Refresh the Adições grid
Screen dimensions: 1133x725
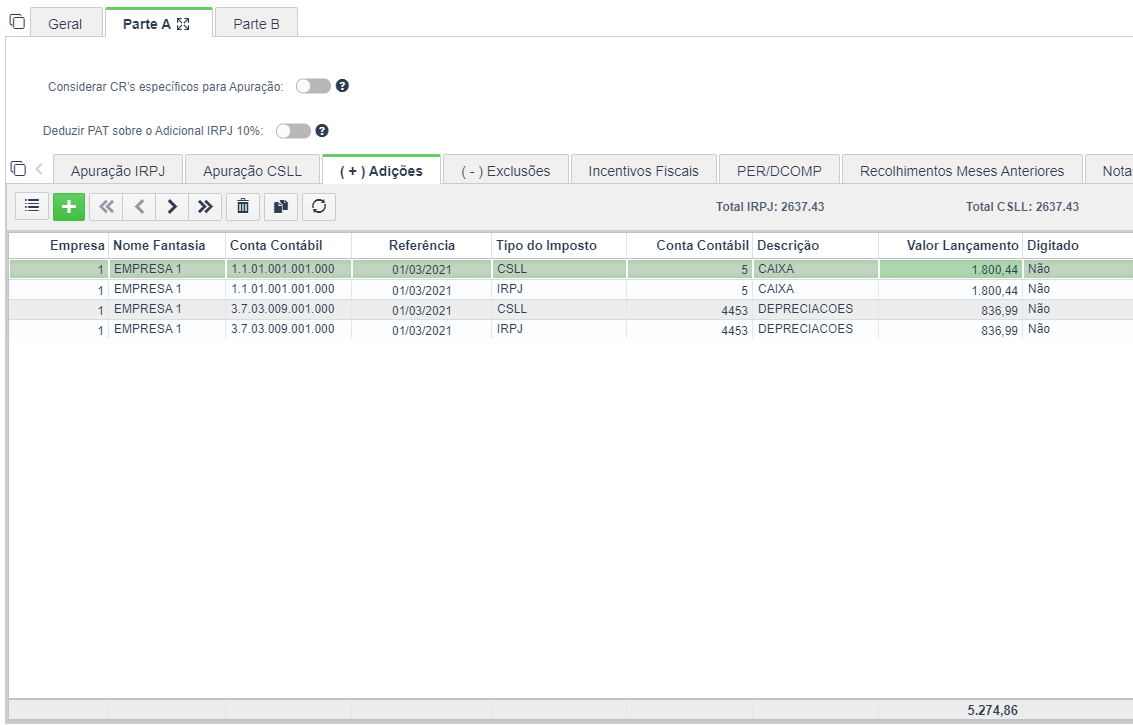319,207
